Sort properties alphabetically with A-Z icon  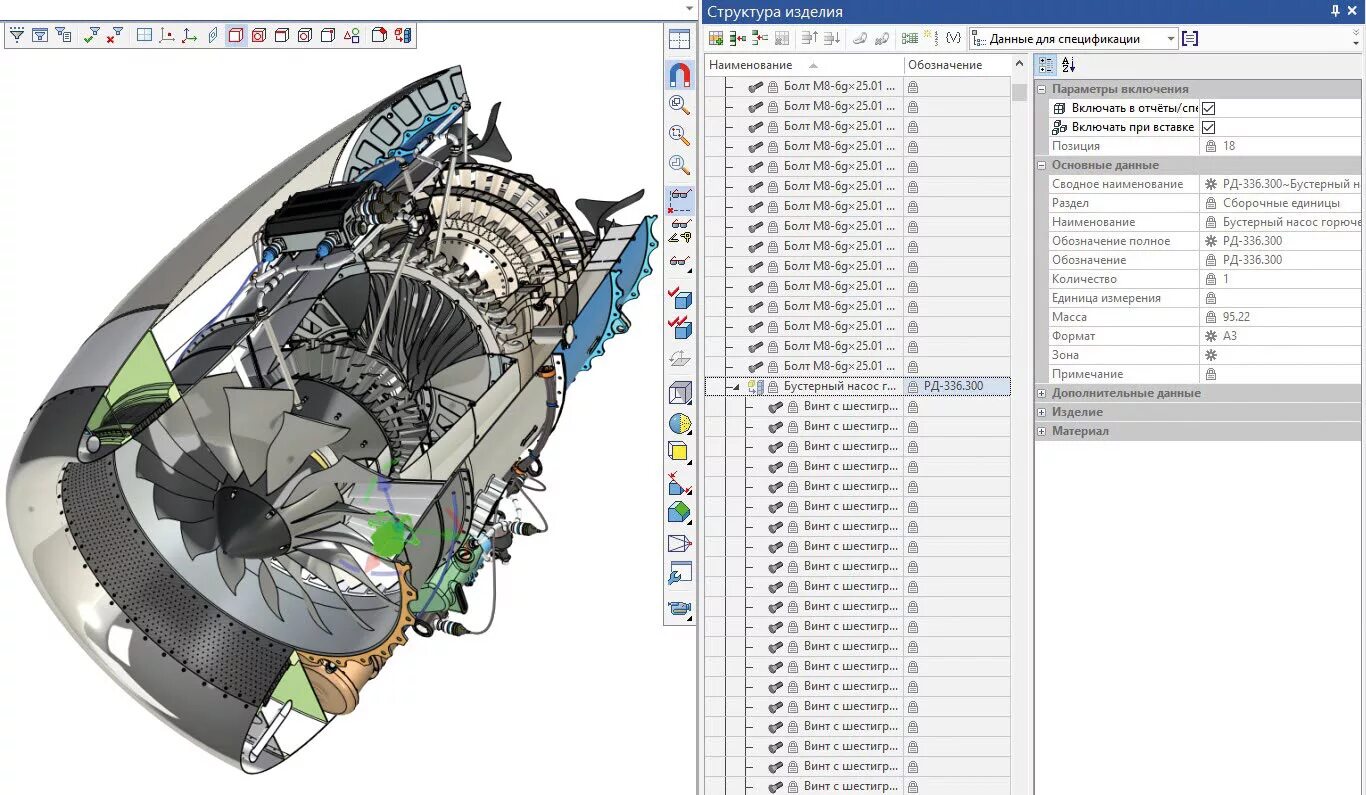click(x=1068, y=65)
